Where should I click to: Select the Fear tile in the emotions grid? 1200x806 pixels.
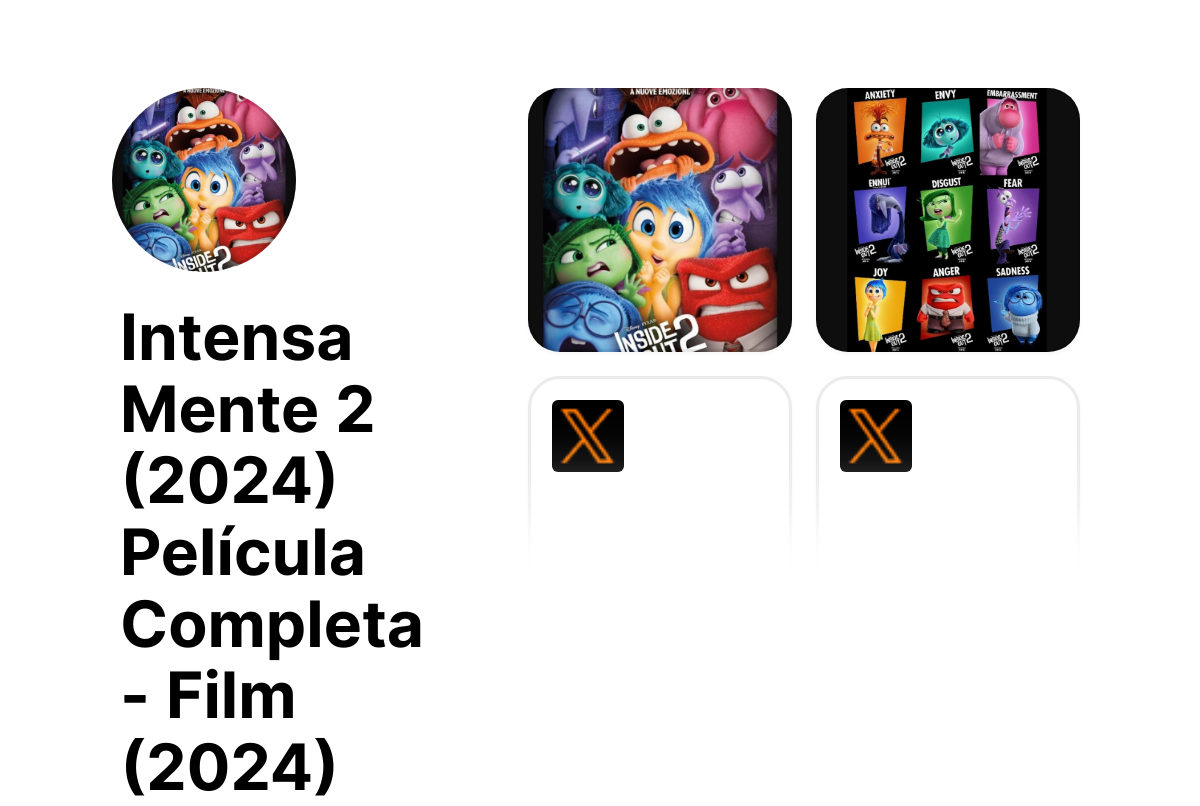(1012, 220)
